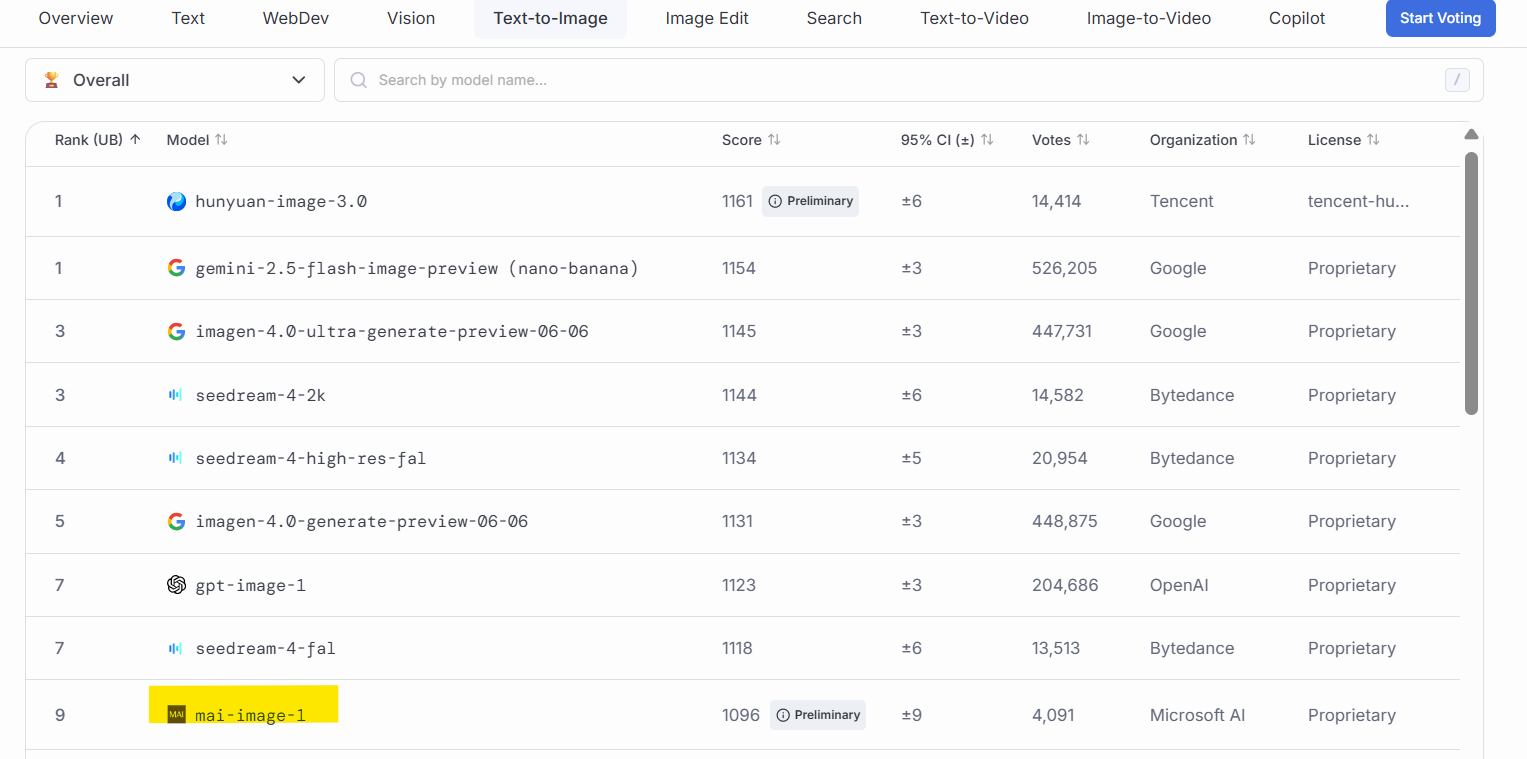Click the Bytedance icon beside seedream-4-high-res-fal
Screen dimensions: 1527x759
(x=176, y=458)
